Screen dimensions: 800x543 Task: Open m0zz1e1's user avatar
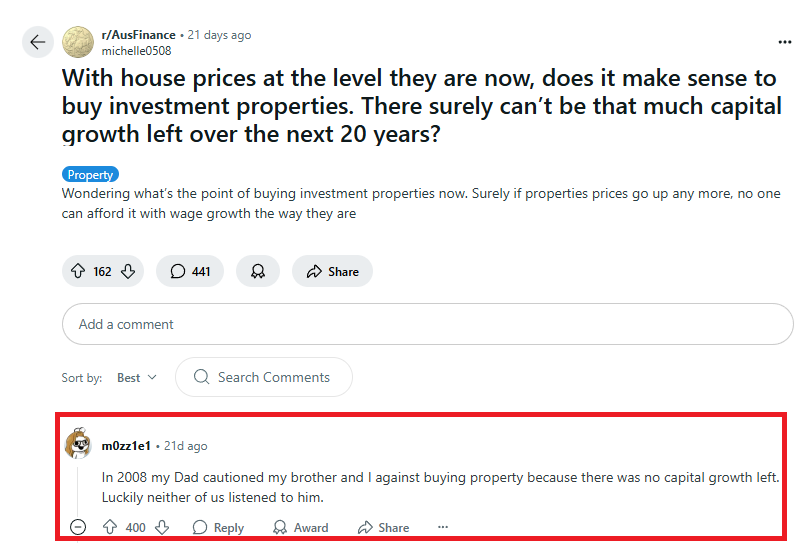click(x=78, y=446)
